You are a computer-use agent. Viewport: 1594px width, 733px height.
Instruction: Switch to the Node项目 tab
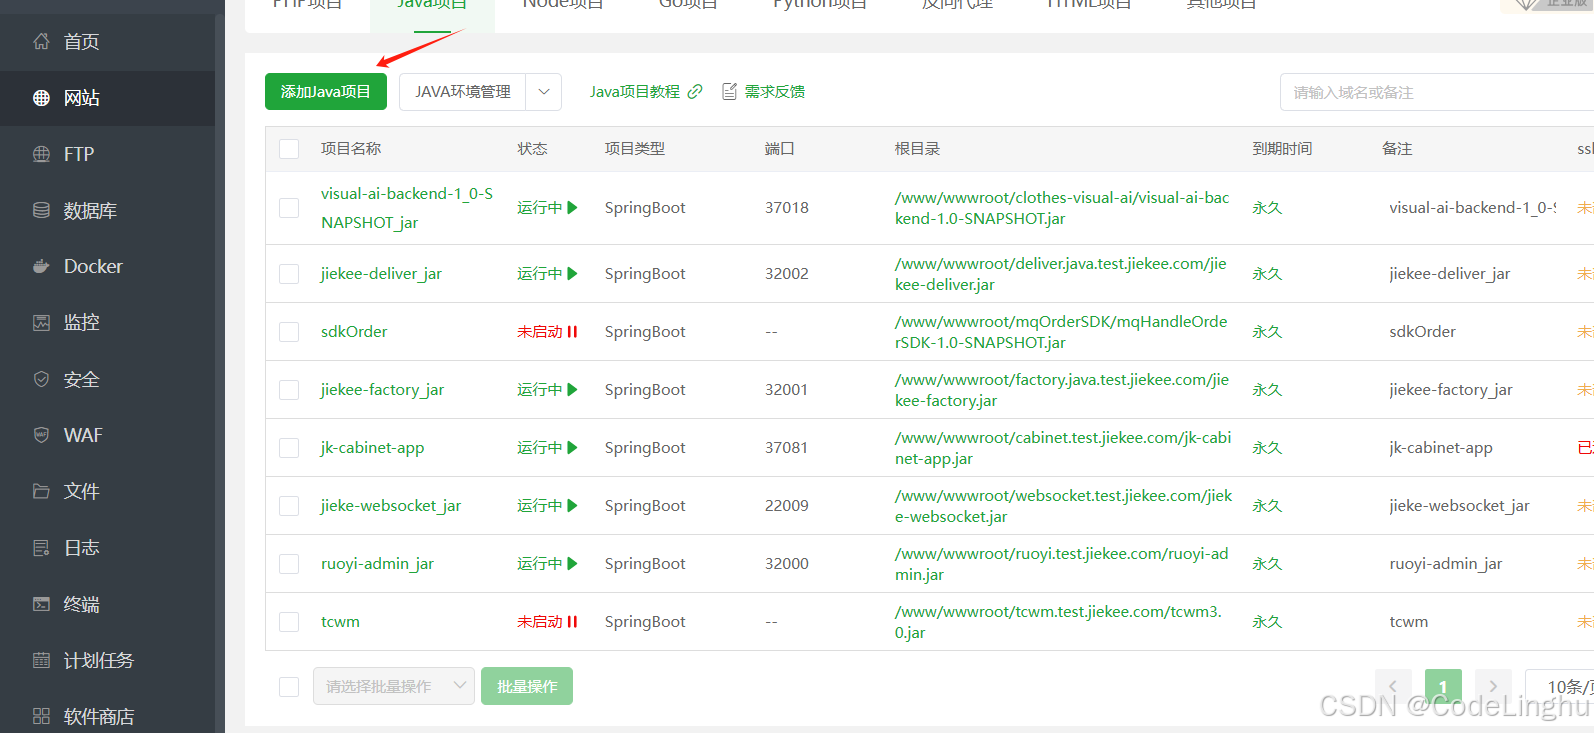(x=563, y=5)
